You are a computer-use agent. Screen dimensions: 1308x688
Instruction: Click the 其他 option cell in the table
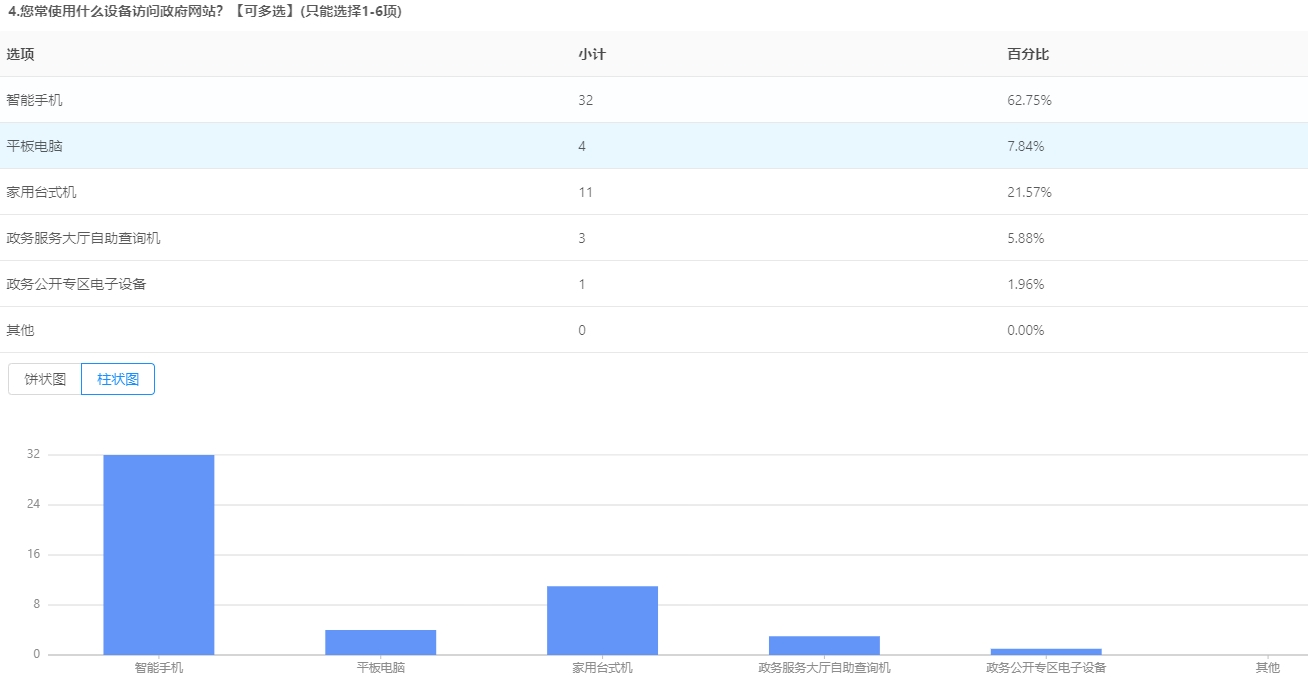click(20, 330)
